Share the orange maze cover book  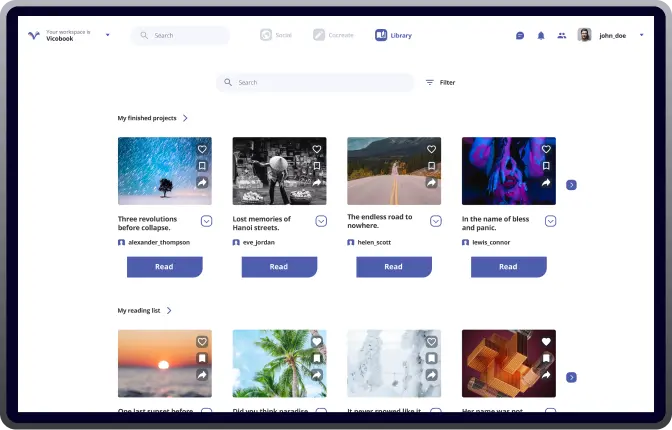coord(546,375)
